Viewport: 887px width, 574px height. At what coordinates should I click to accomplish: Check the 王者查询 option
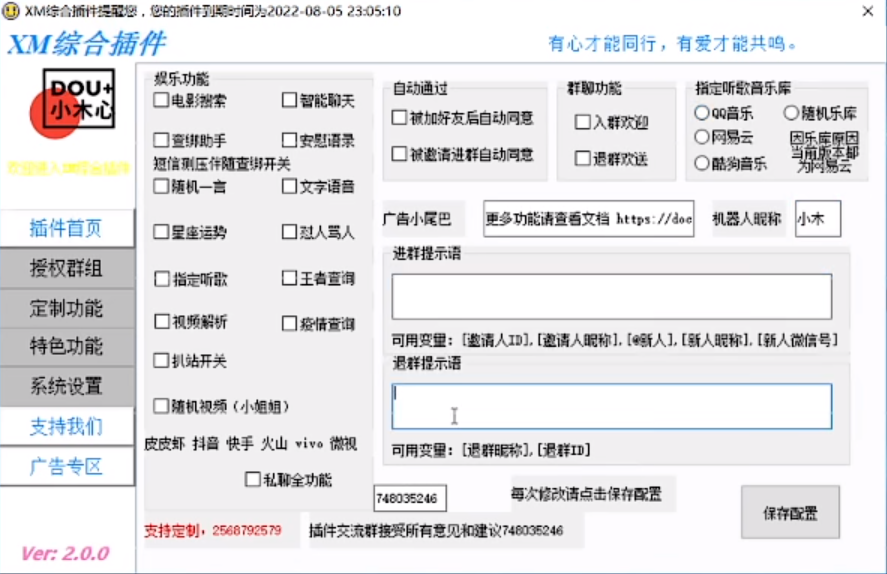289,278
